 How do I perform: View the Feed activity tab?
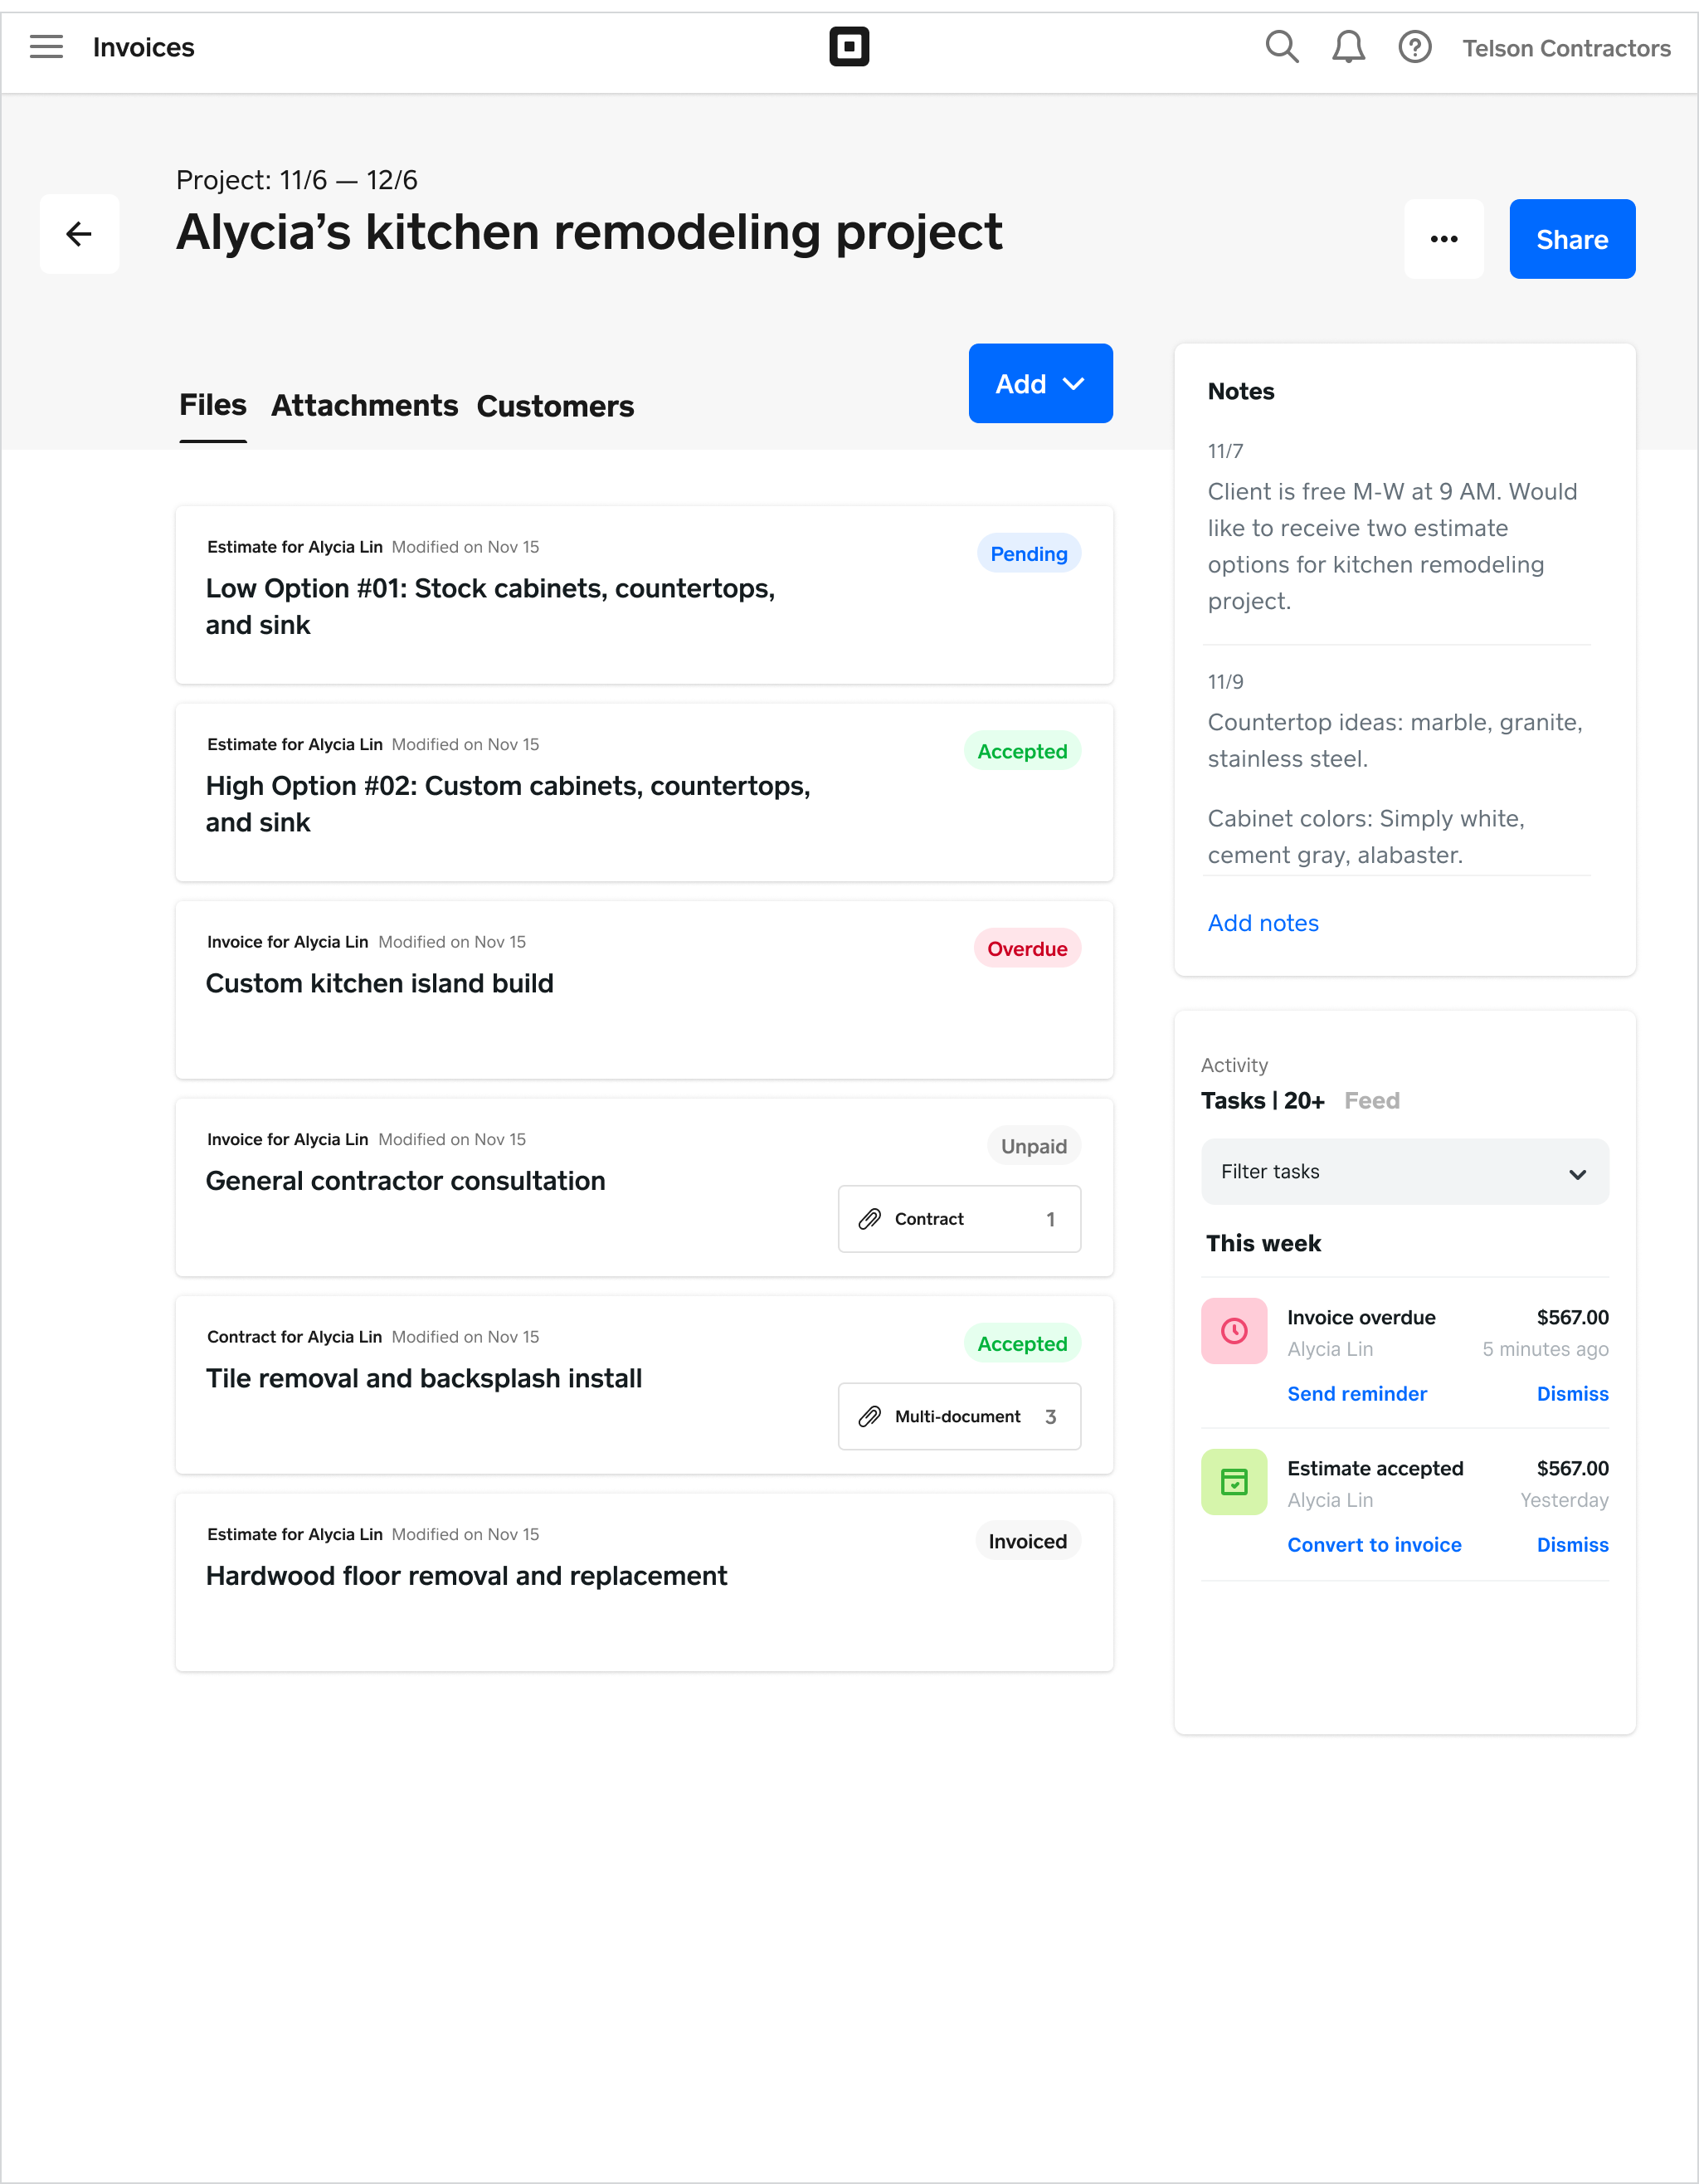(1371, 1100)
